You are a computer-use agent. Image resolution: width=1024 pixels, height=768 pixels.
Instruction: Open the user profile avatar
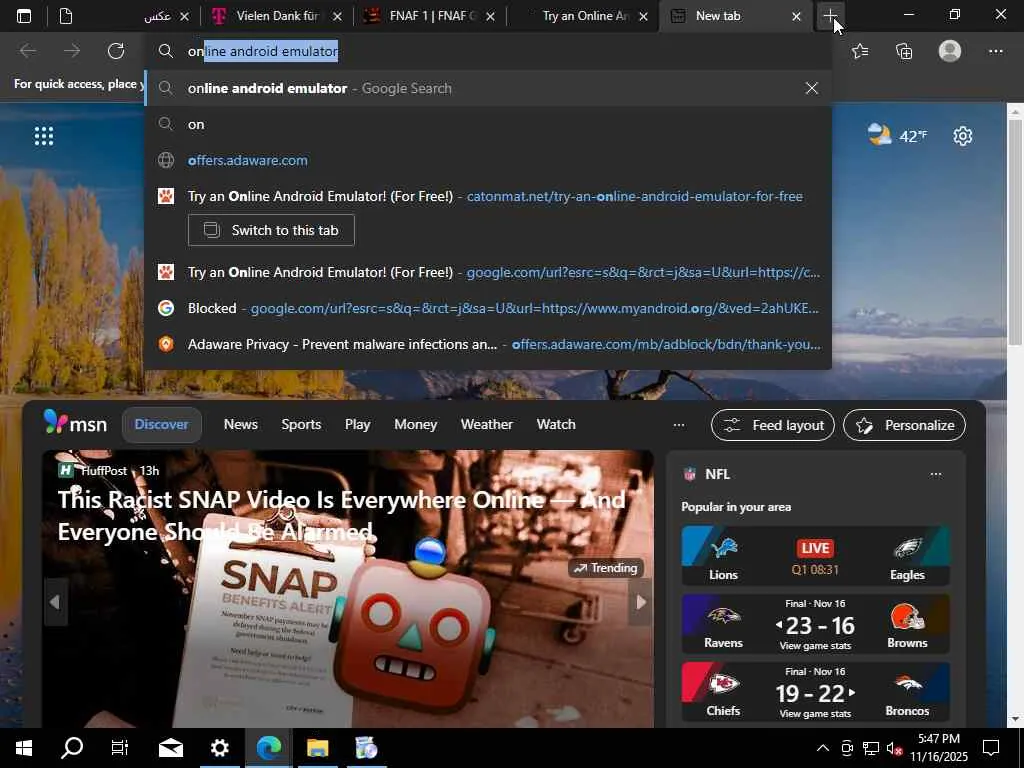(x=950, y=51)
